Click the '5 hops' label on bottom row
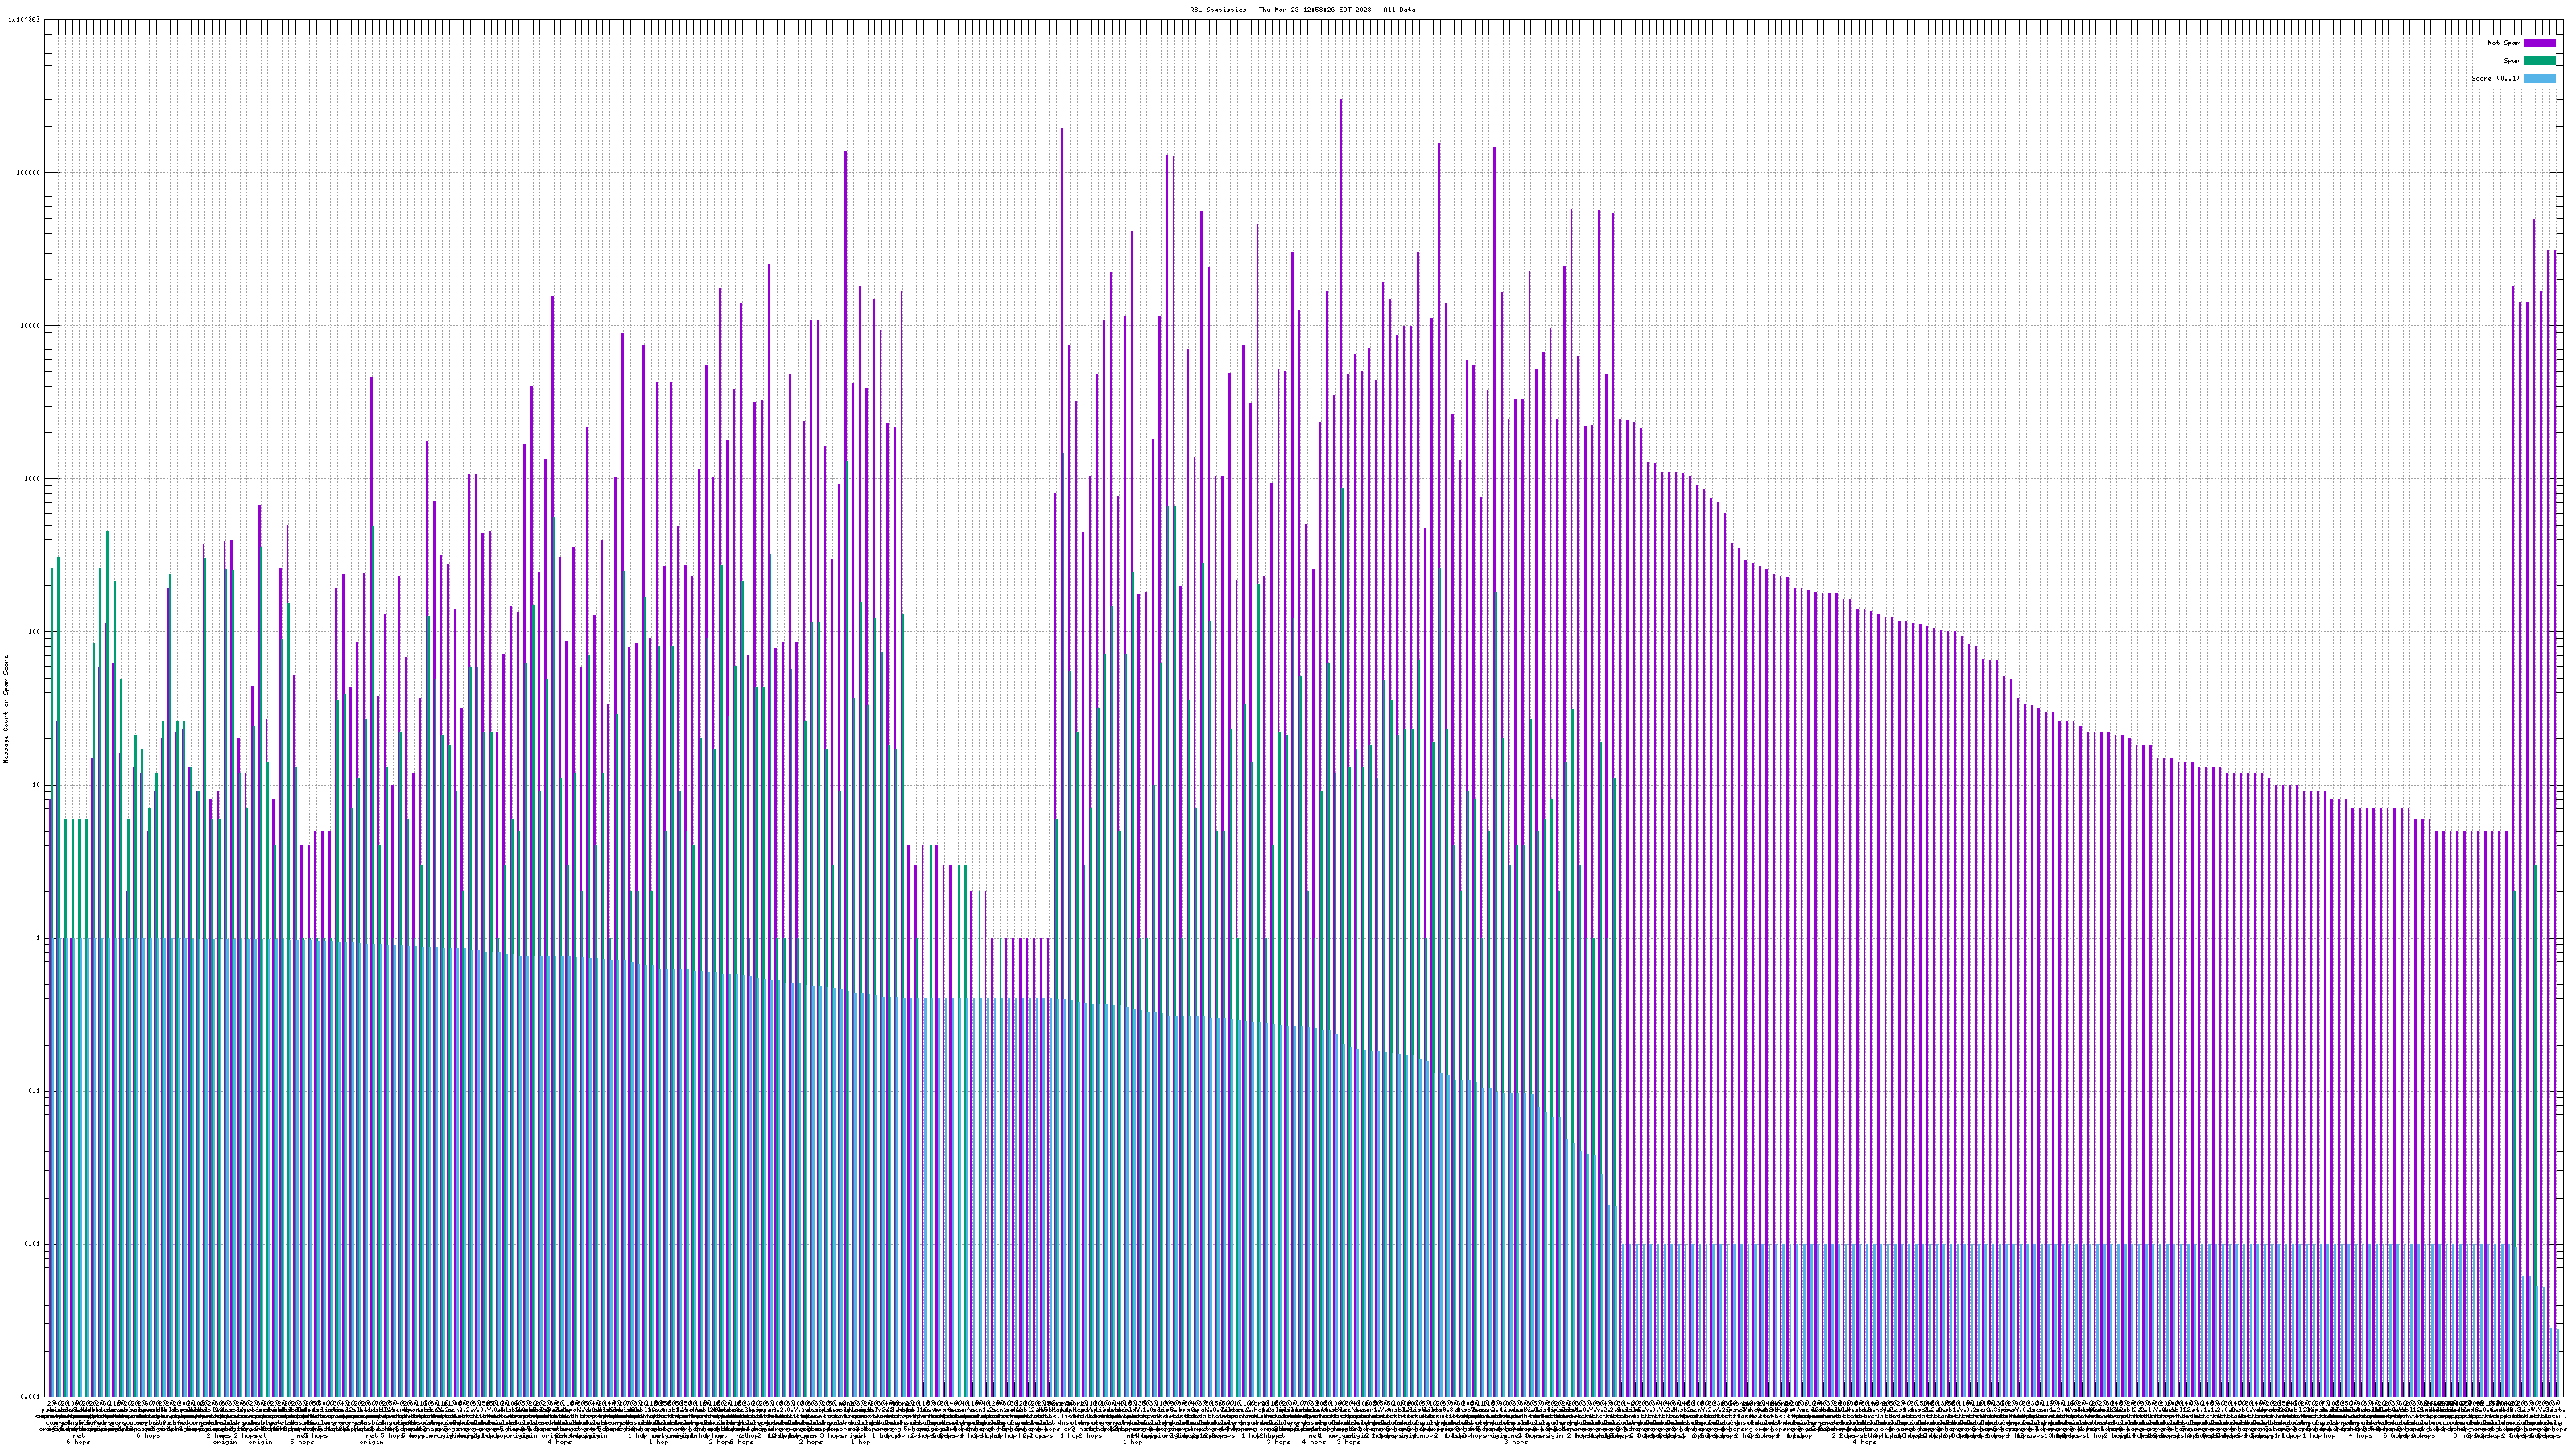The width and height of the screenshot is (2576, 1449). click(x=301, y=1442)
